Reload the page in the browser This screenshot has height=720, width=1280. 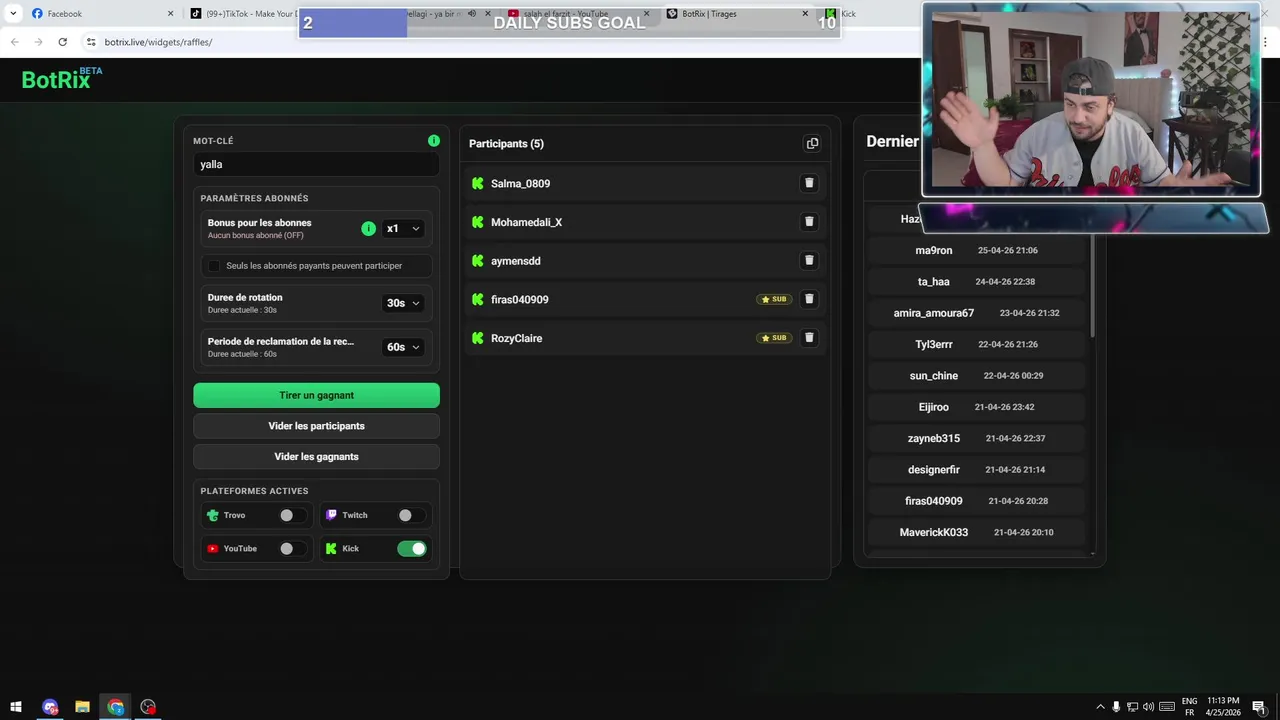point(62,42)
